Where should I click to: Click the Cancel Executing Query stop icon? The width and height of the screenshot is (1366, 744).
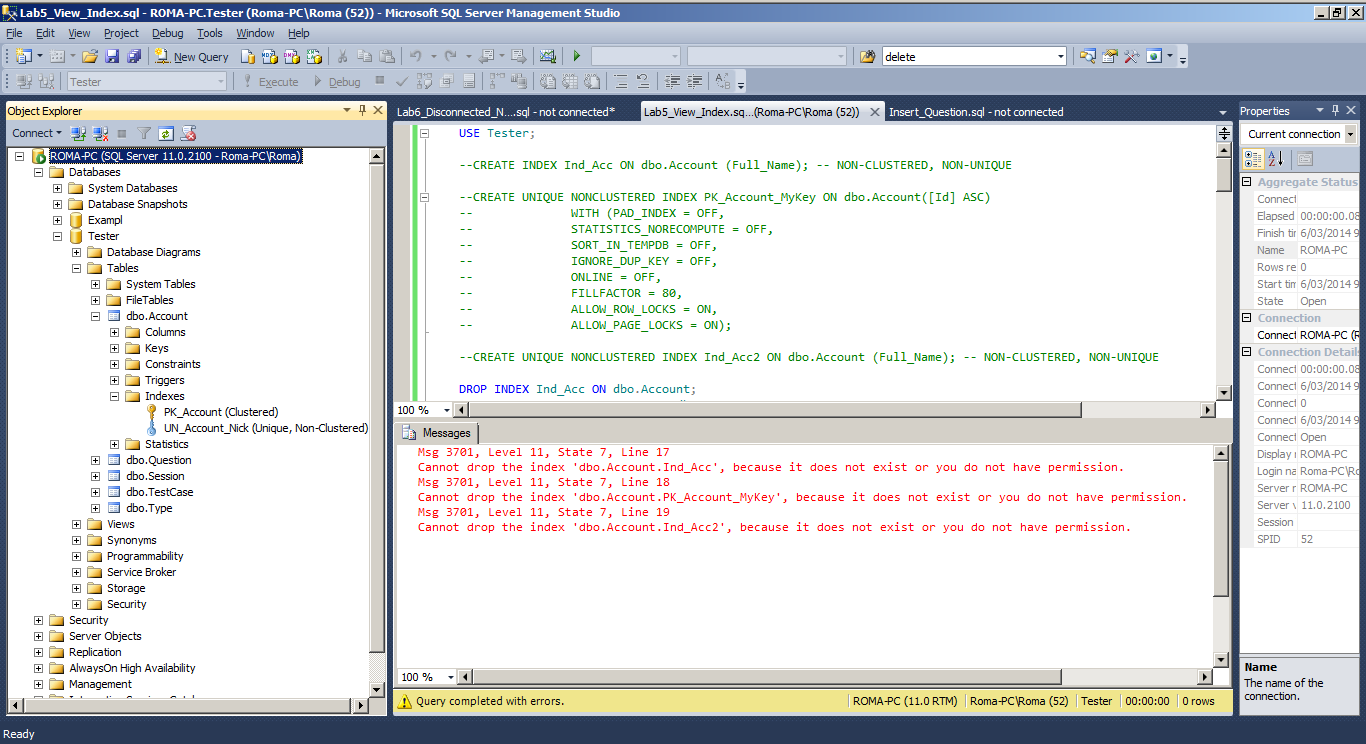tap(380, 81)
